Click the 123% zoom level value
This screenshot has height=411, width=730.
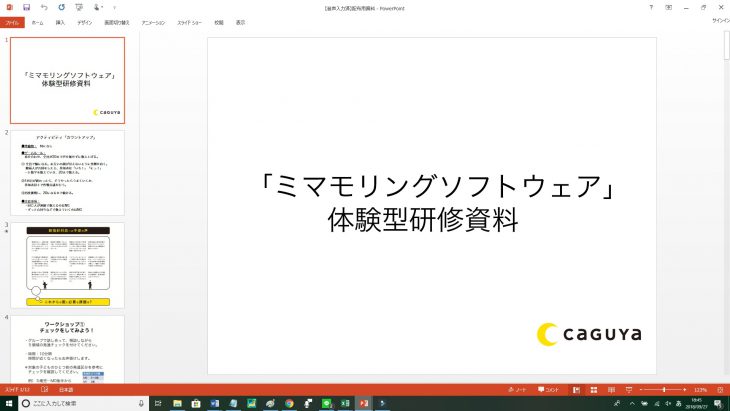[701, 390]
